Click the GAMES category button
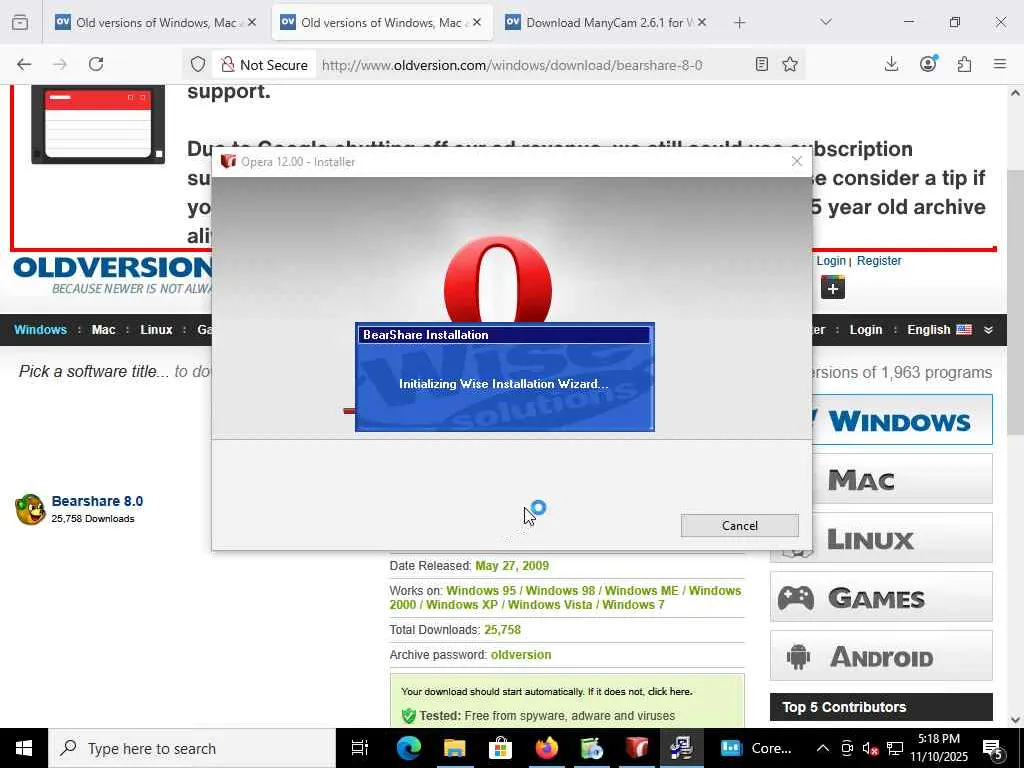The height and width of the screenshot is (768, 1024). (881, 597)
